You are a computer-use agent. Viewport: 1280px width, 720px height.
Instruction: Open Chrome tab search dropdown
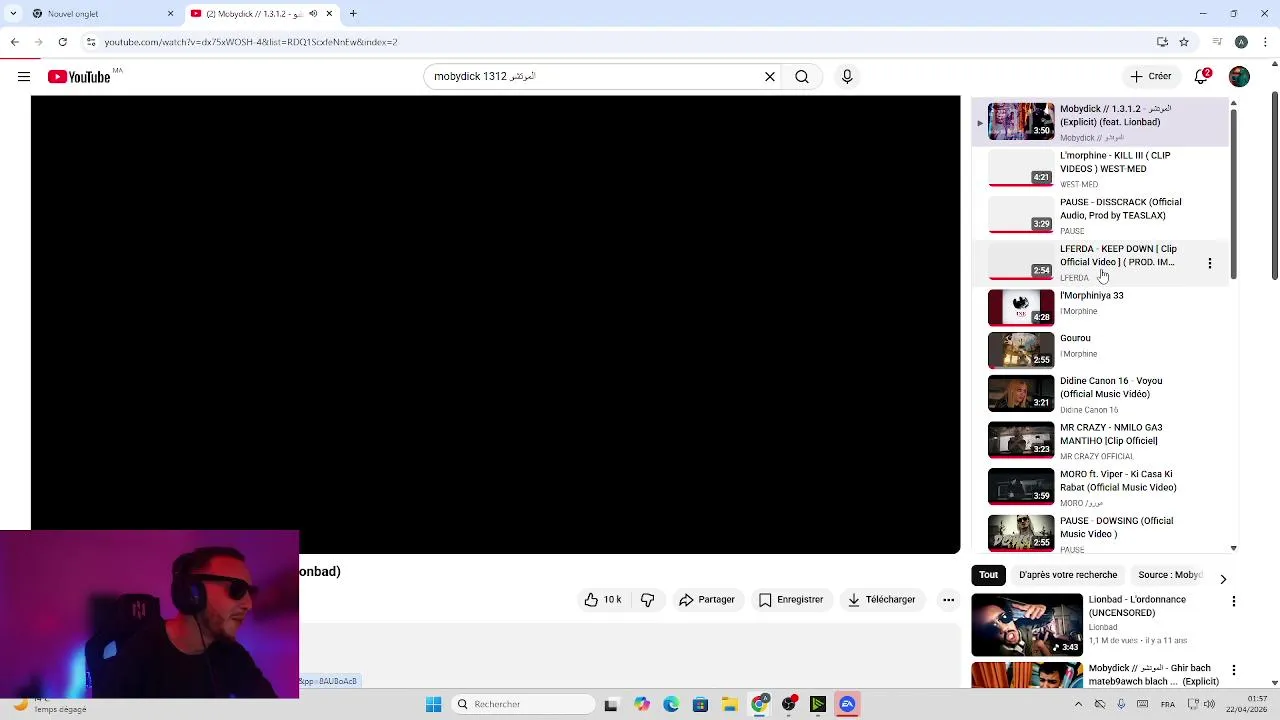[12, 14]
